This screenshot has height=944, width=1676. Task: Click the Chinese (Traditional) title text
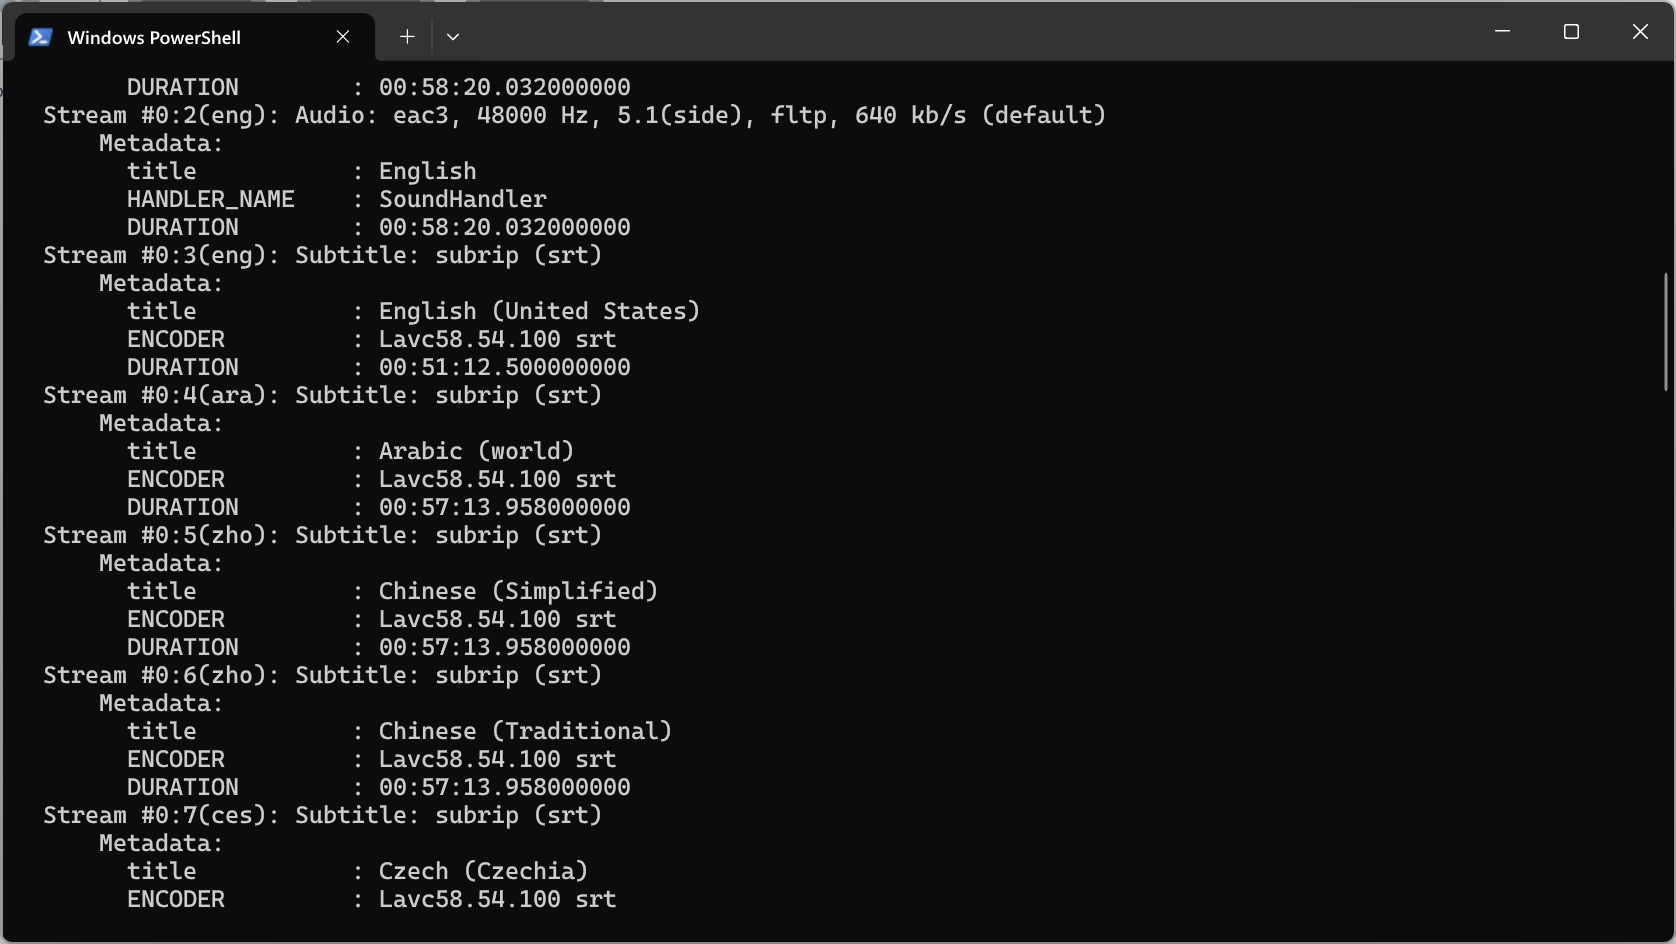point(525,731)
